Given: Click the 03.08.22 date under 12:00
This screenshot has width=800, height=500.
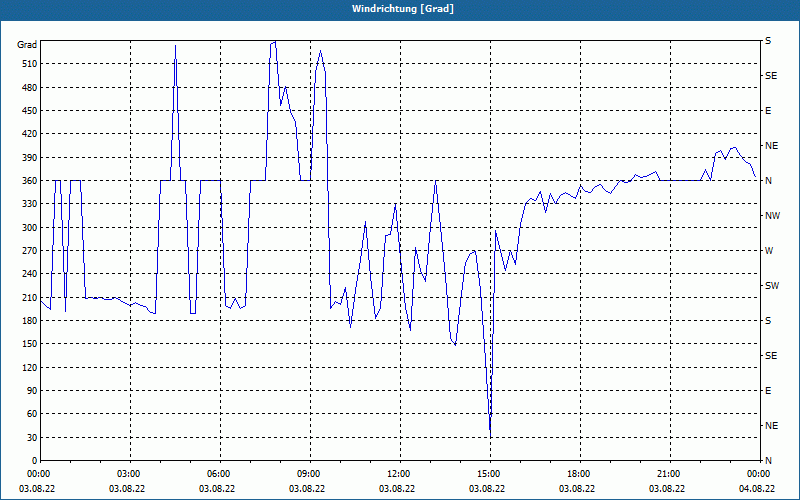Looking at the screenshot, I should (397, 488).
